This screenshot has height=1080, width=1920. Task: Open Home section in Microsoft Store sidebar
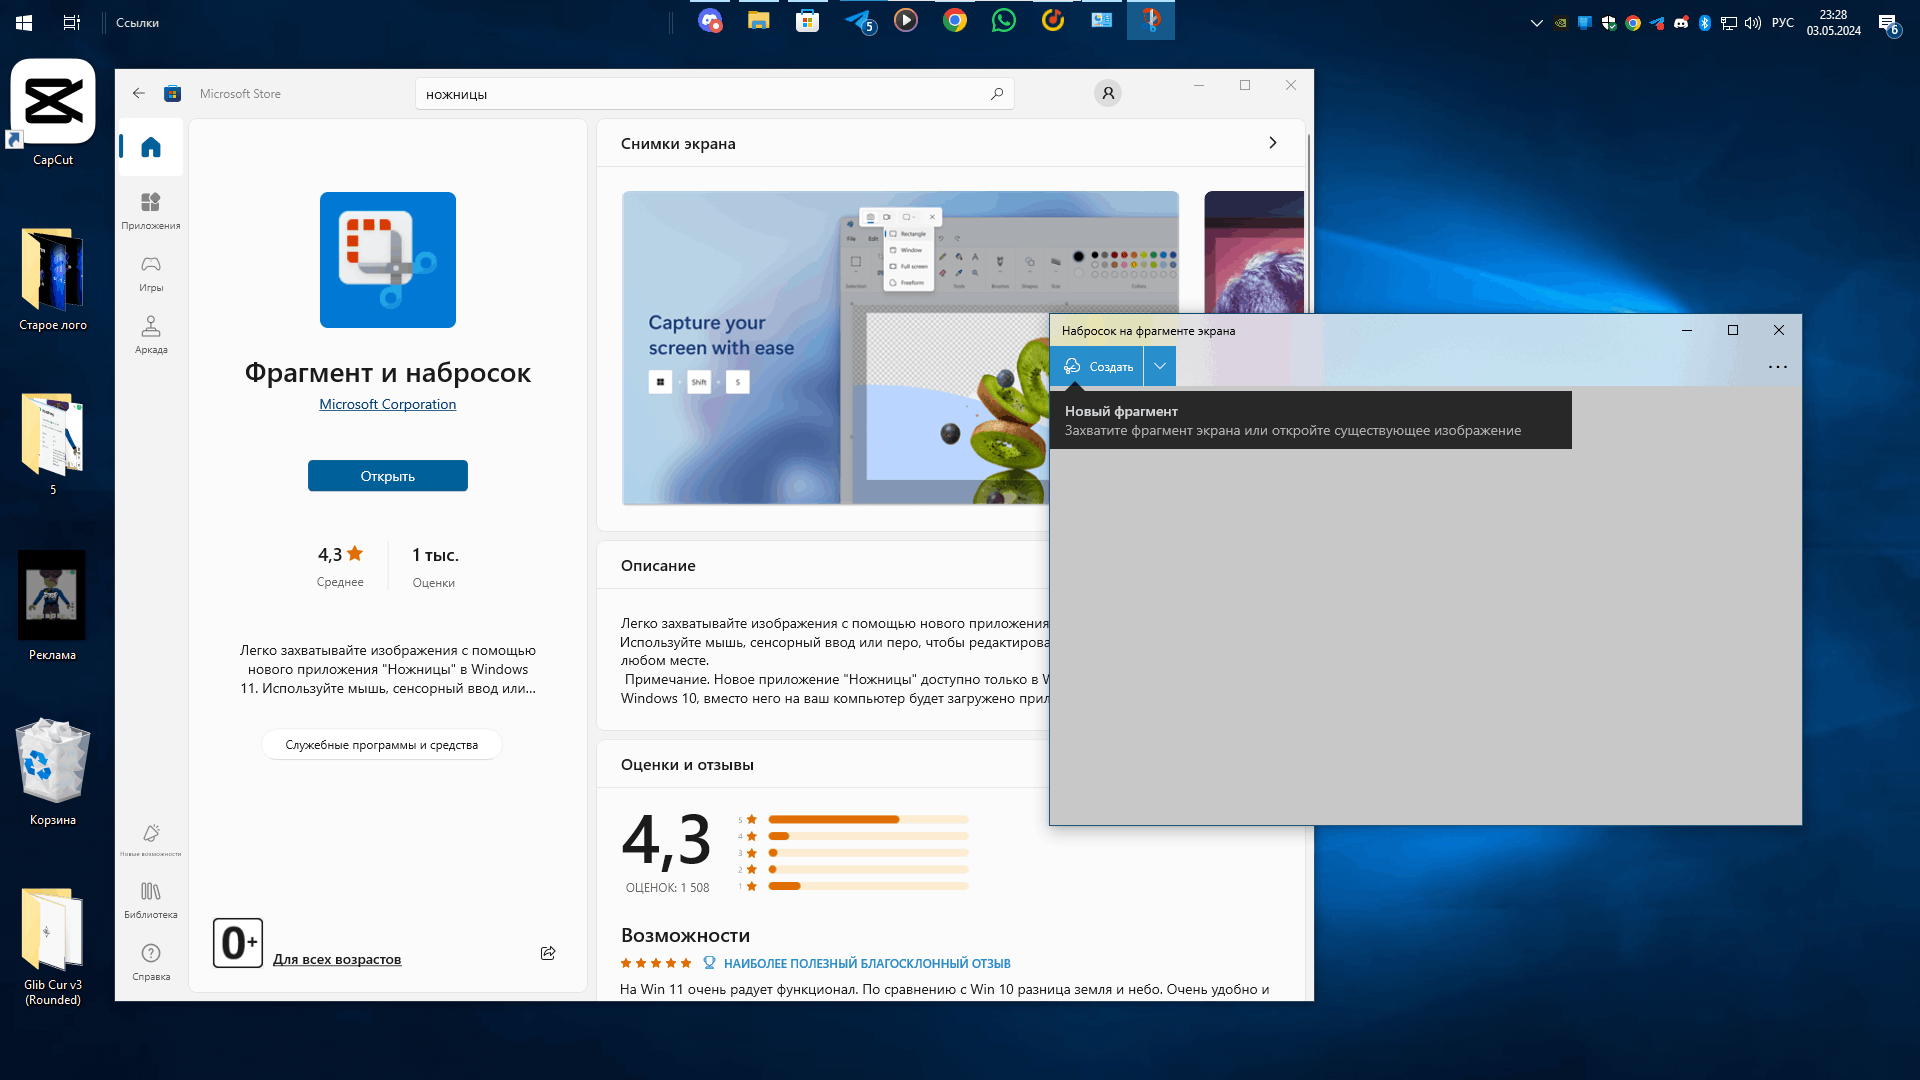(151, 147)
